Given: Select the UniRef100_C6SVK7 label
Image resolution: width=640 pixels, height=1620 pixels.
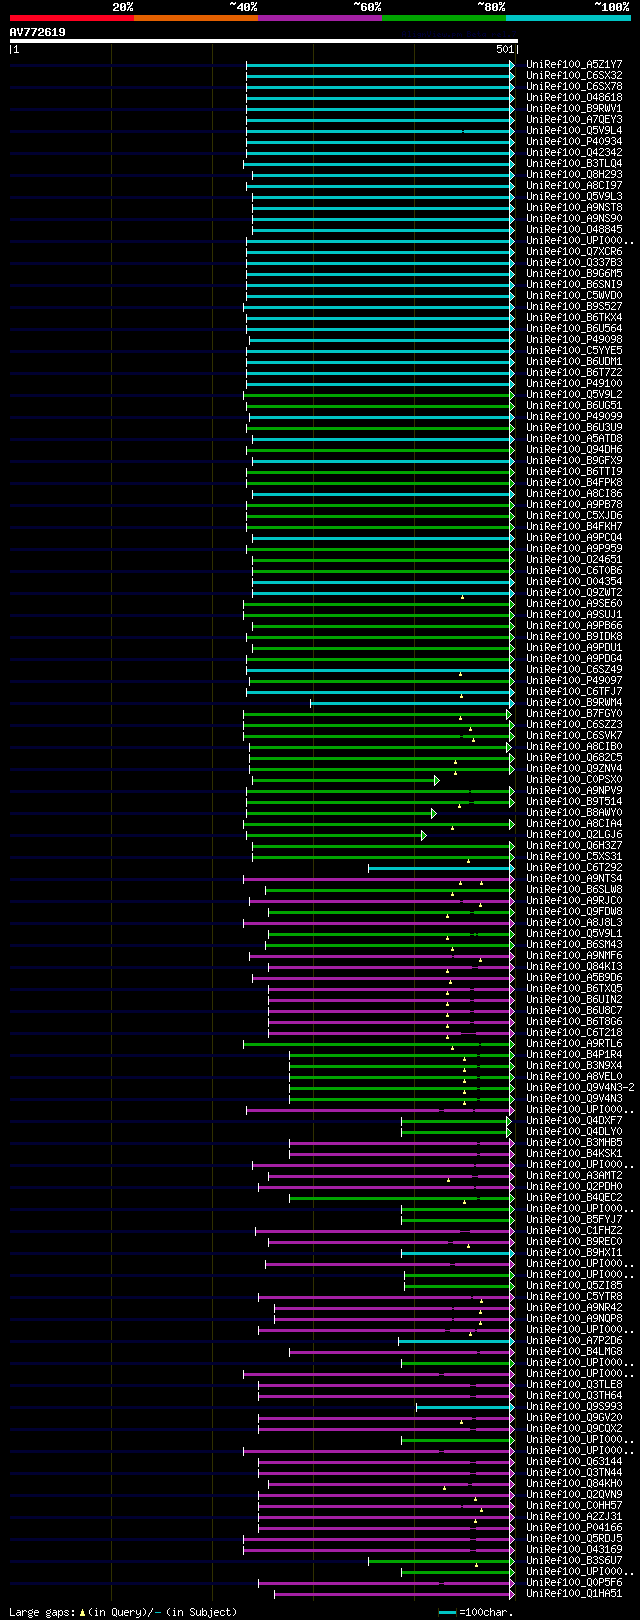Looking at the screenshot, I should click(574, 736).
